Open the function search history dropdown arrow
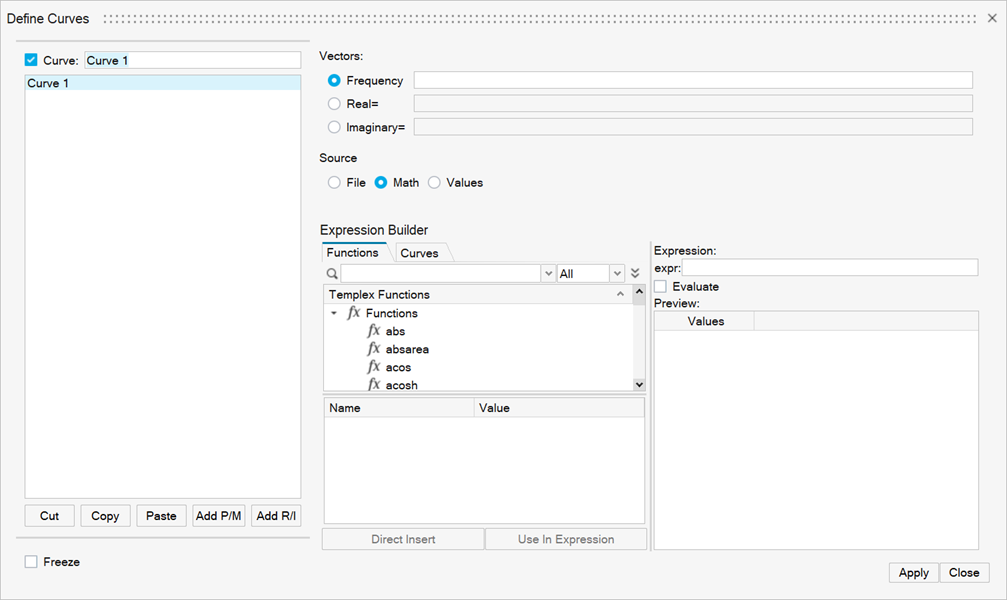1007x600 pixels. [548, 273]
